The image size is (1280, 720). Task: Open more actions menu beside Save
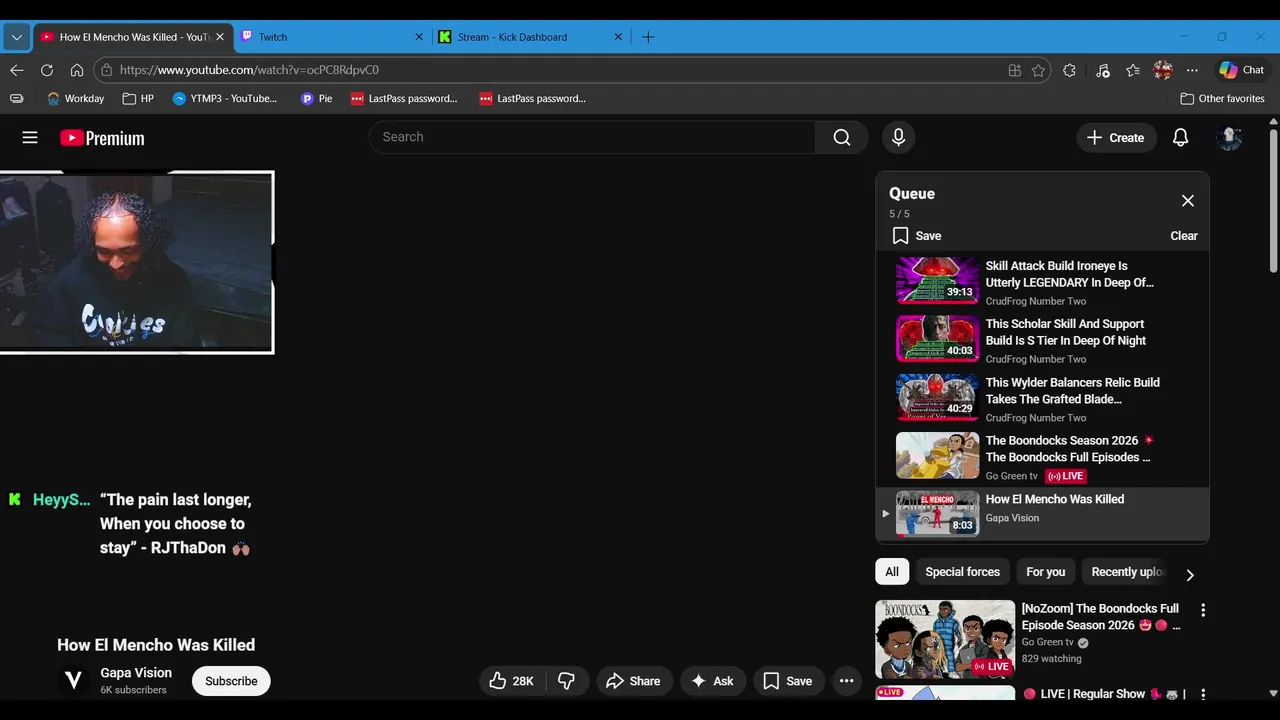coord(846,681)
